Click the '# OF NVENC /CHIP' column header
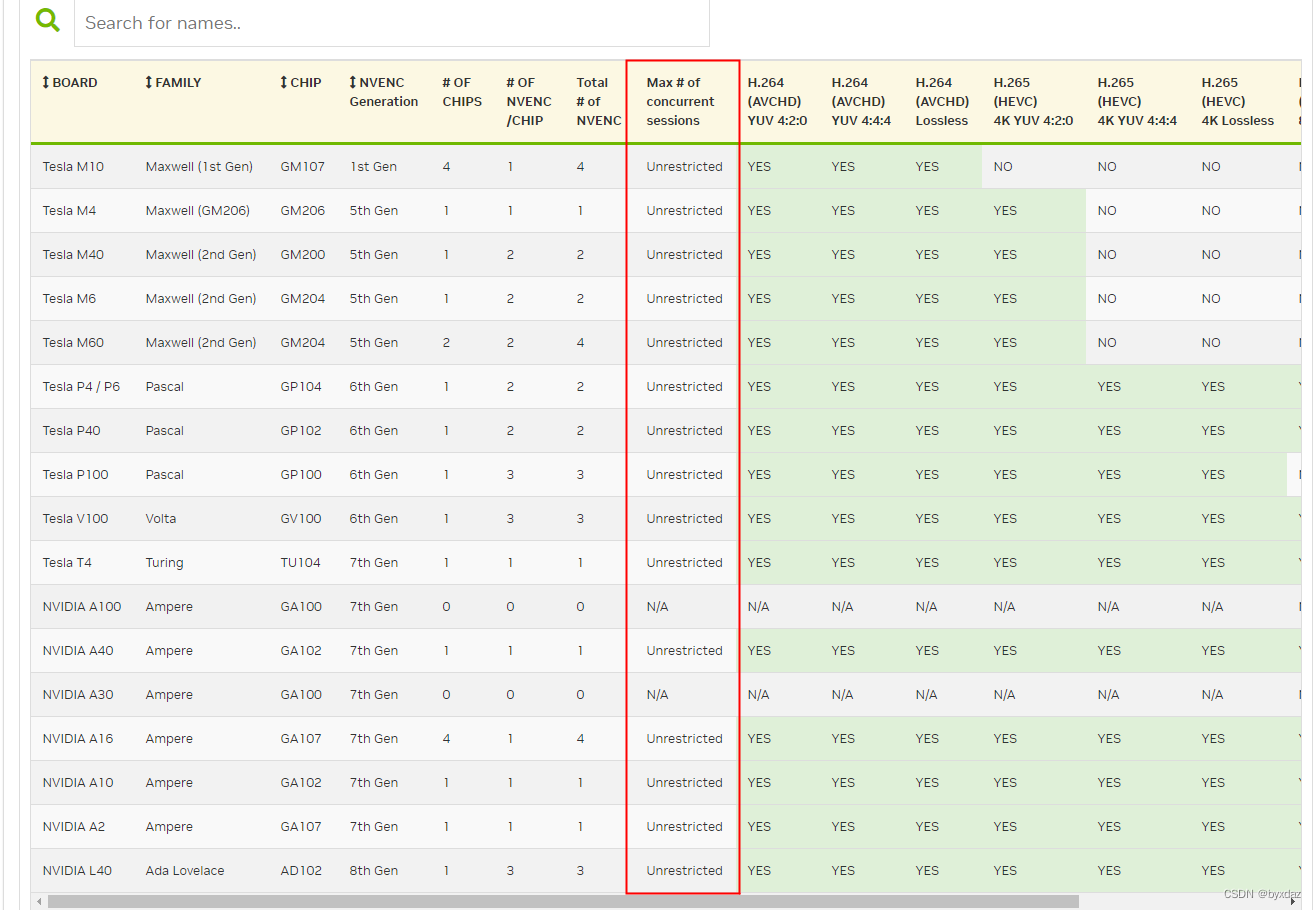This screenshot has height=910, width=1316. 529,101
